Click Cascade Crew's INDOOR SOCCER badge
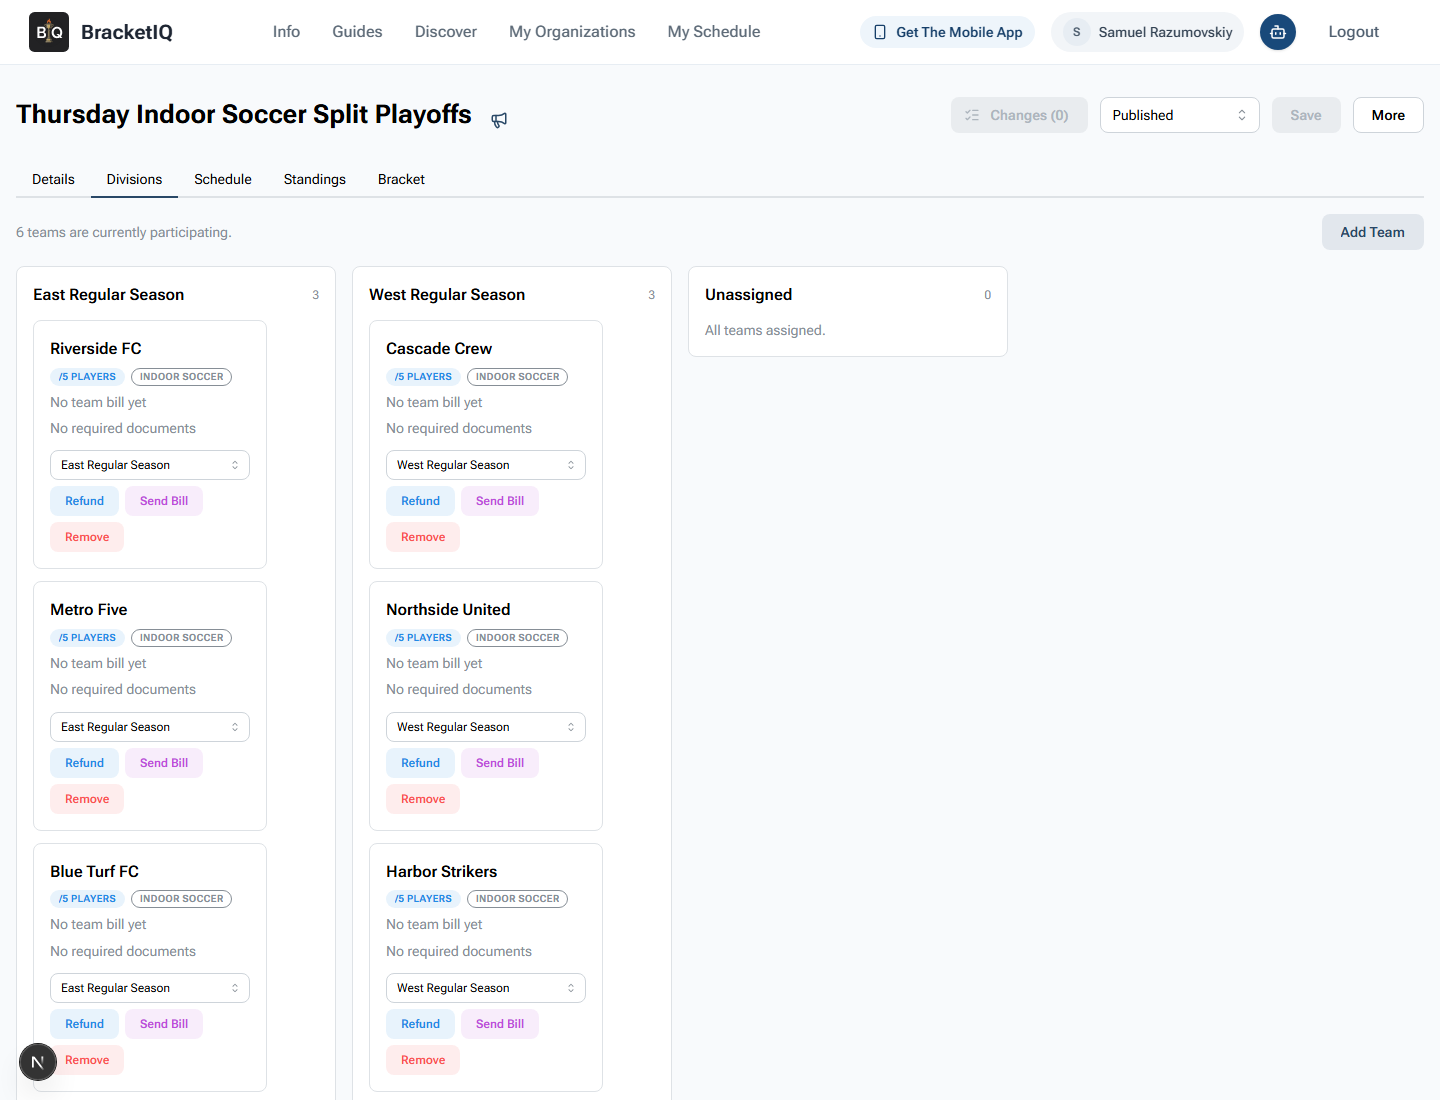Image resolution: width=1440 pixels, height=1100 pixels. (x=517, y=377)
